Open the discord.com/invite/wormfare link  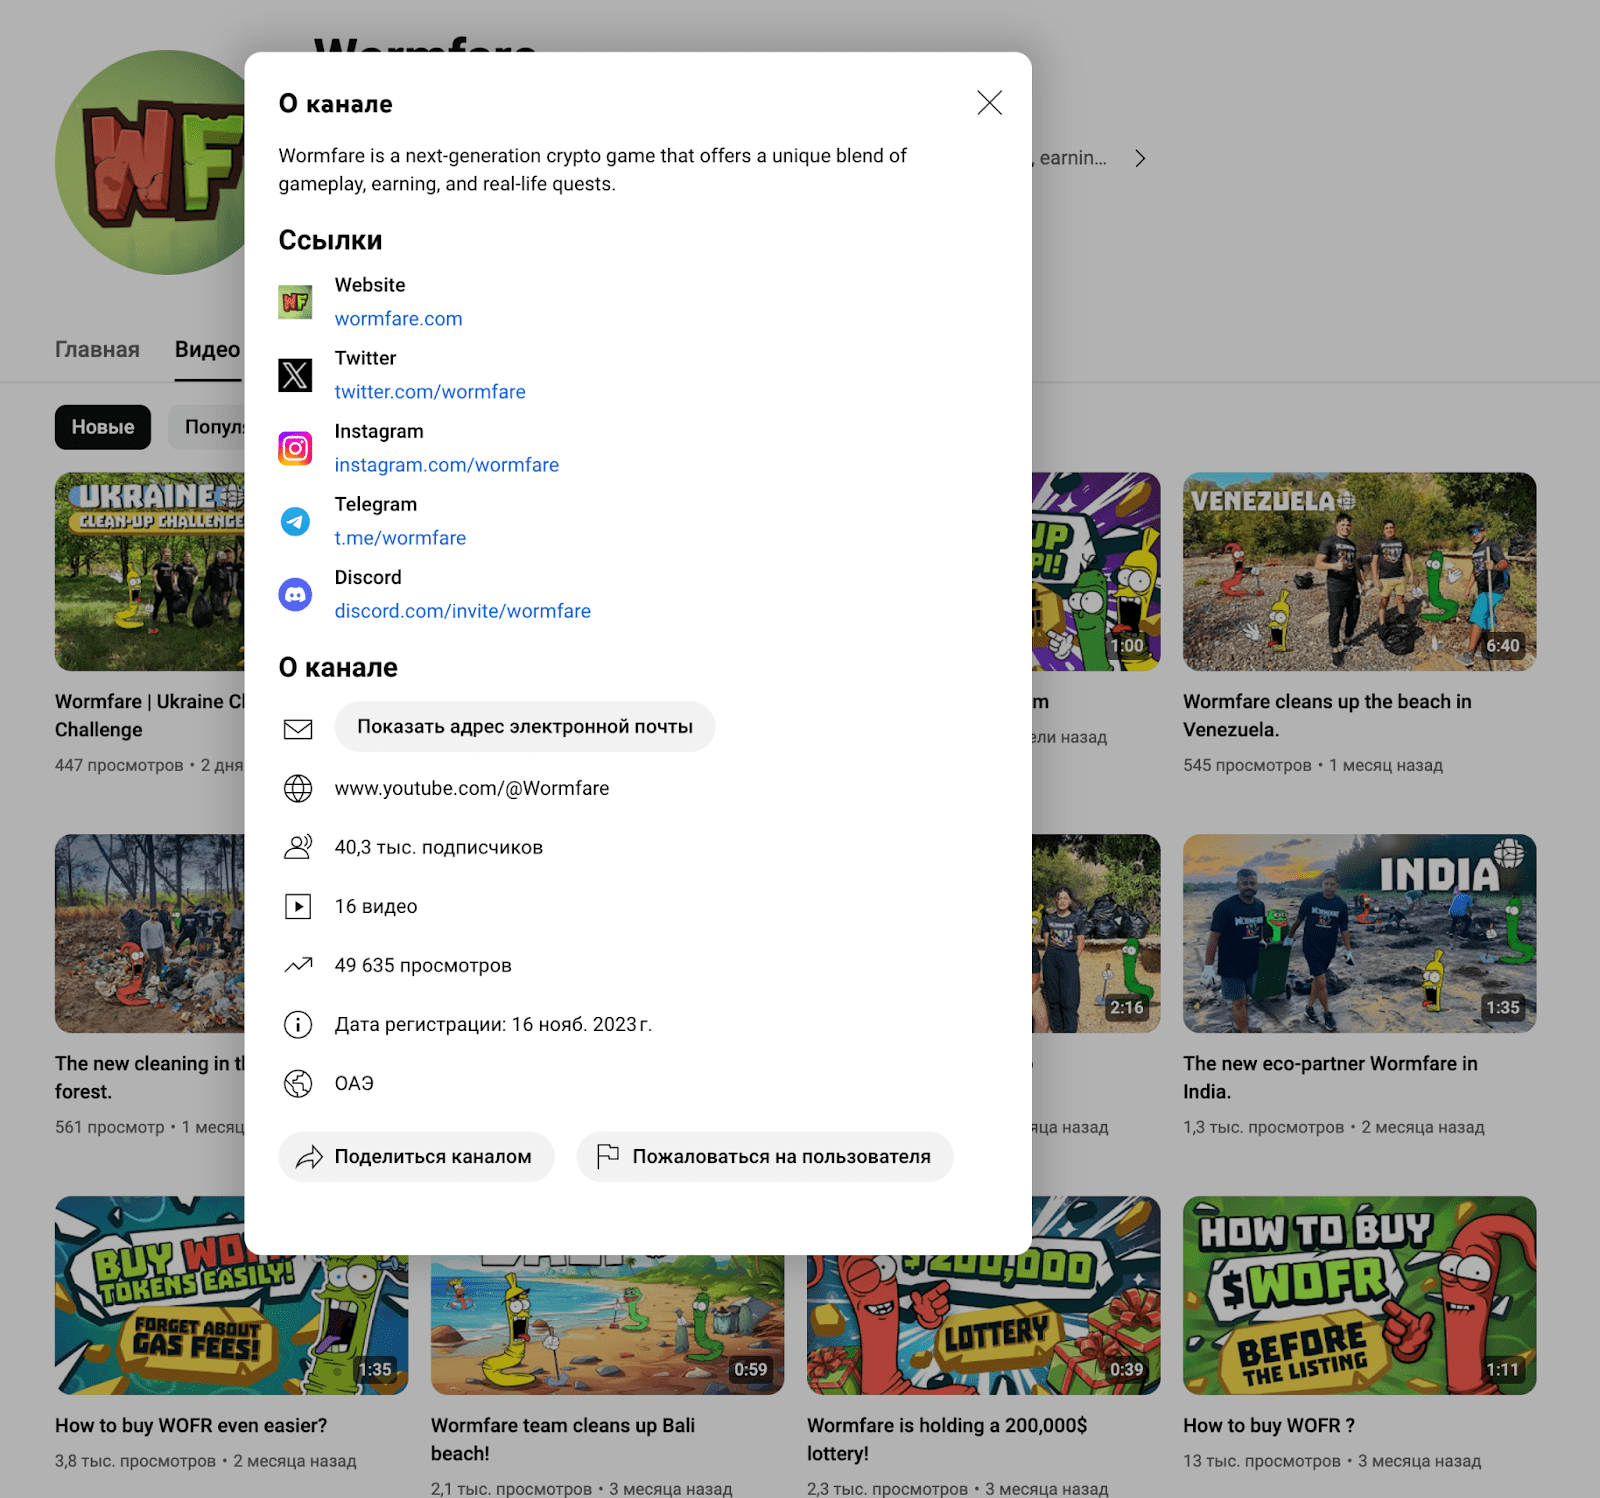coord(462,611)
